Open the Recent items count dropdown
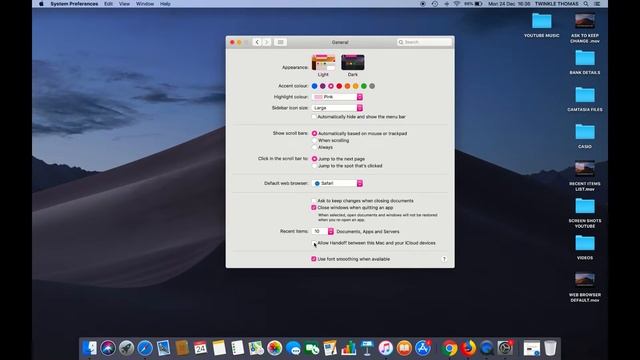The image size is (640, 360). pyautogui.click(x=323, y=231)
